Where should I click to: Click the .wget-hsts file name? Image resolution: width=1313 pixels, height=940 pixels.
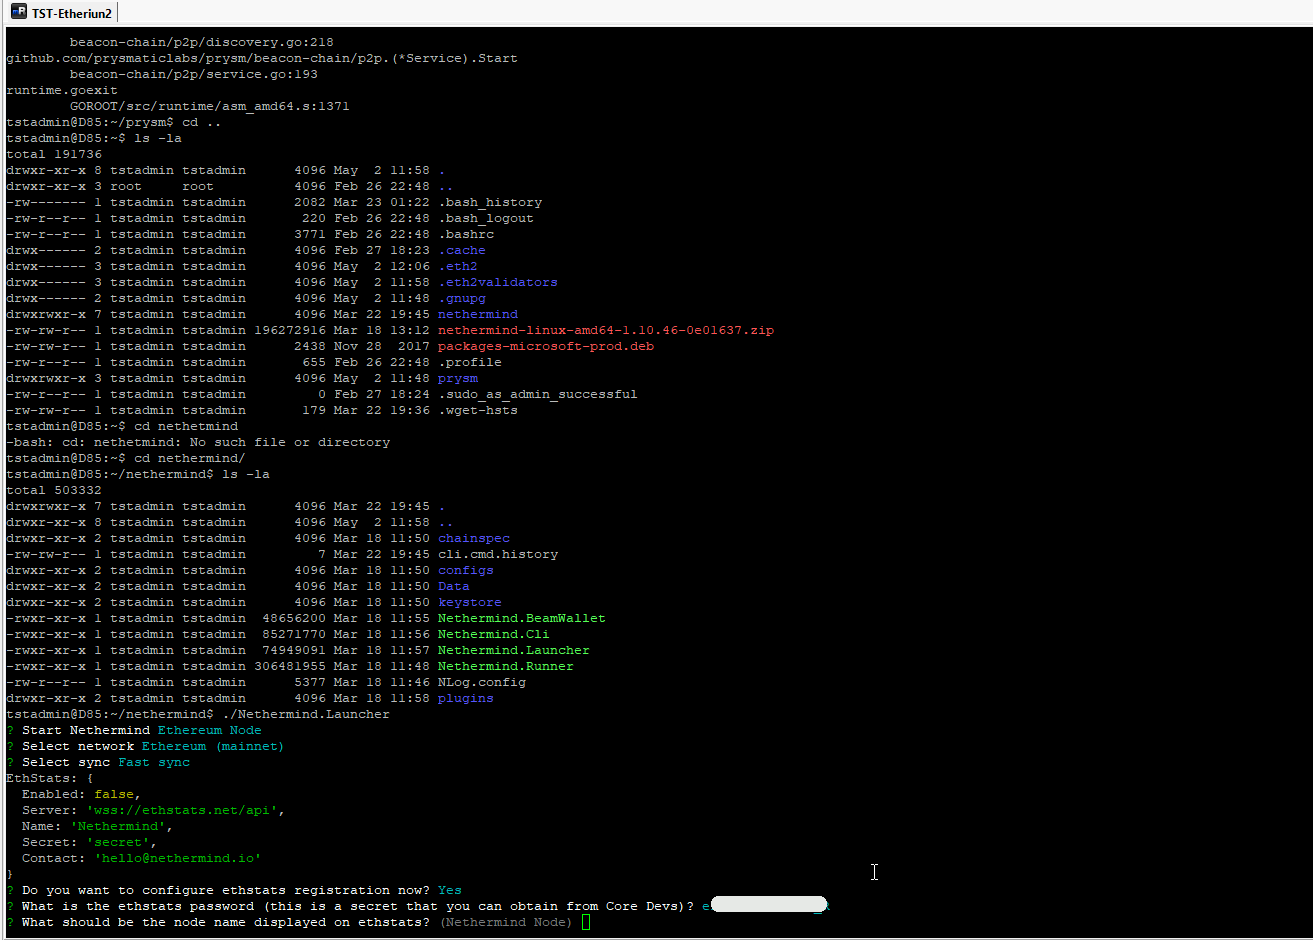coord(478,410)
